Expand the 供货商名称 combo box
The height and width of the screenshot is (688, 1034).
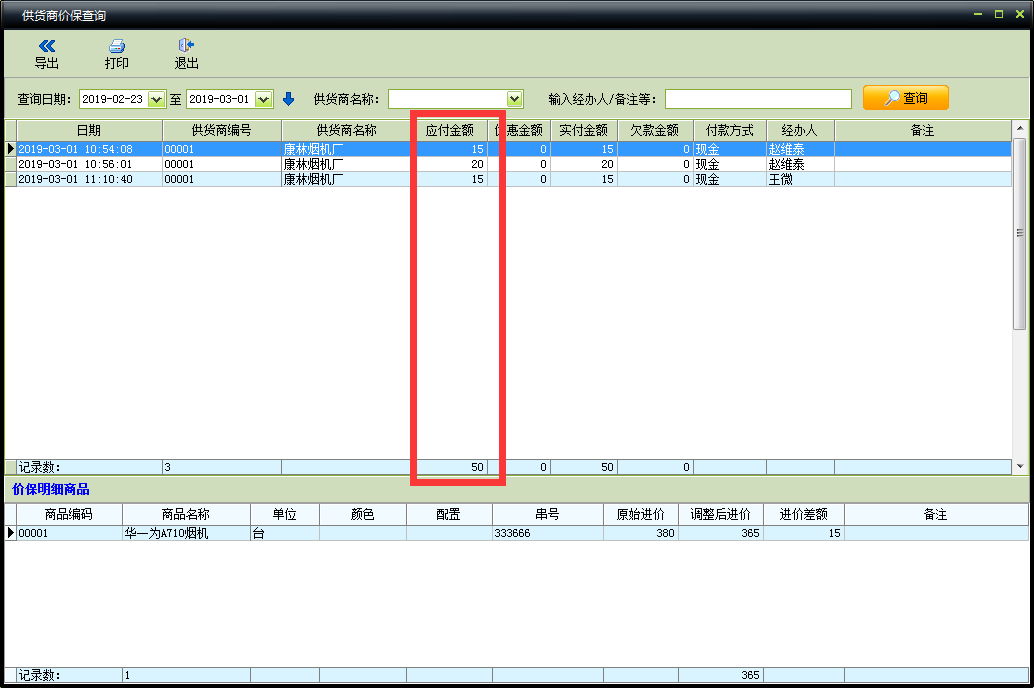click(x=514, y=99)
